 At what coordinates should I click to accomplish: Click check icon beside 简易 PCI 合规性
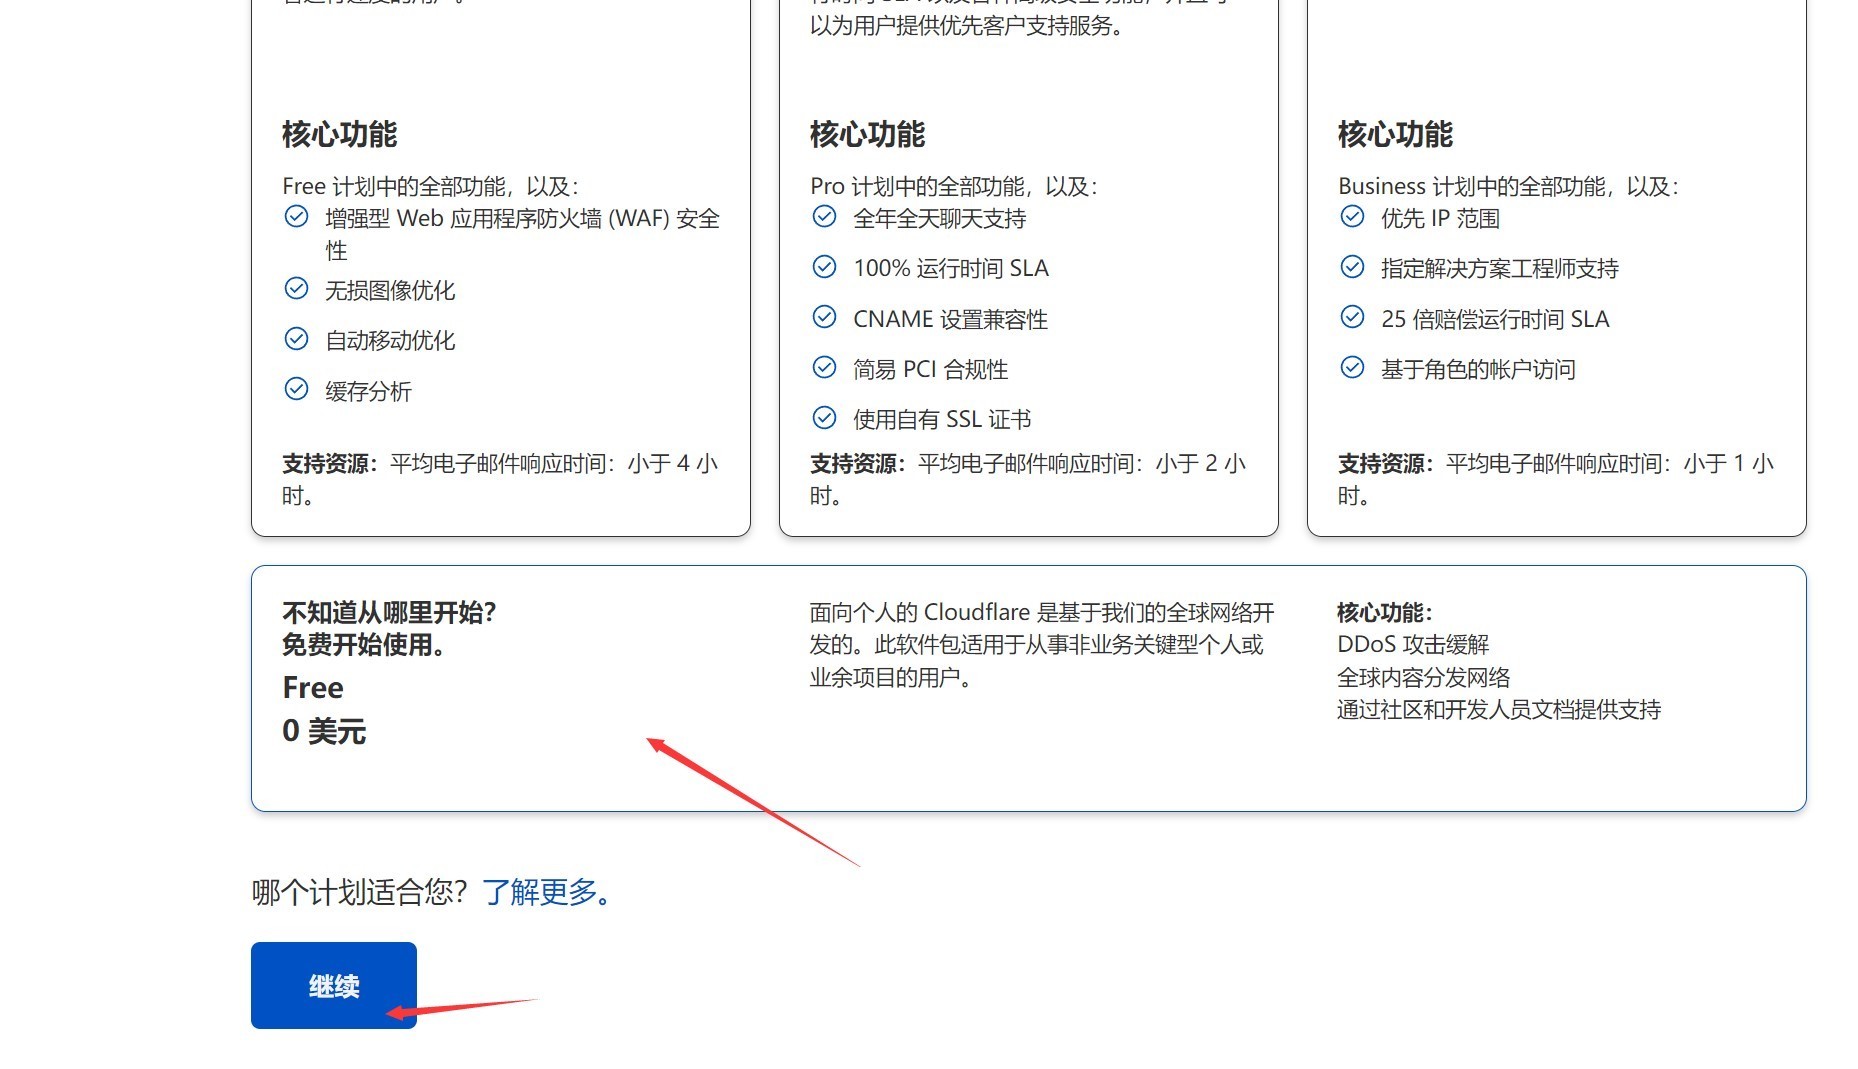(x=825, y=368)
